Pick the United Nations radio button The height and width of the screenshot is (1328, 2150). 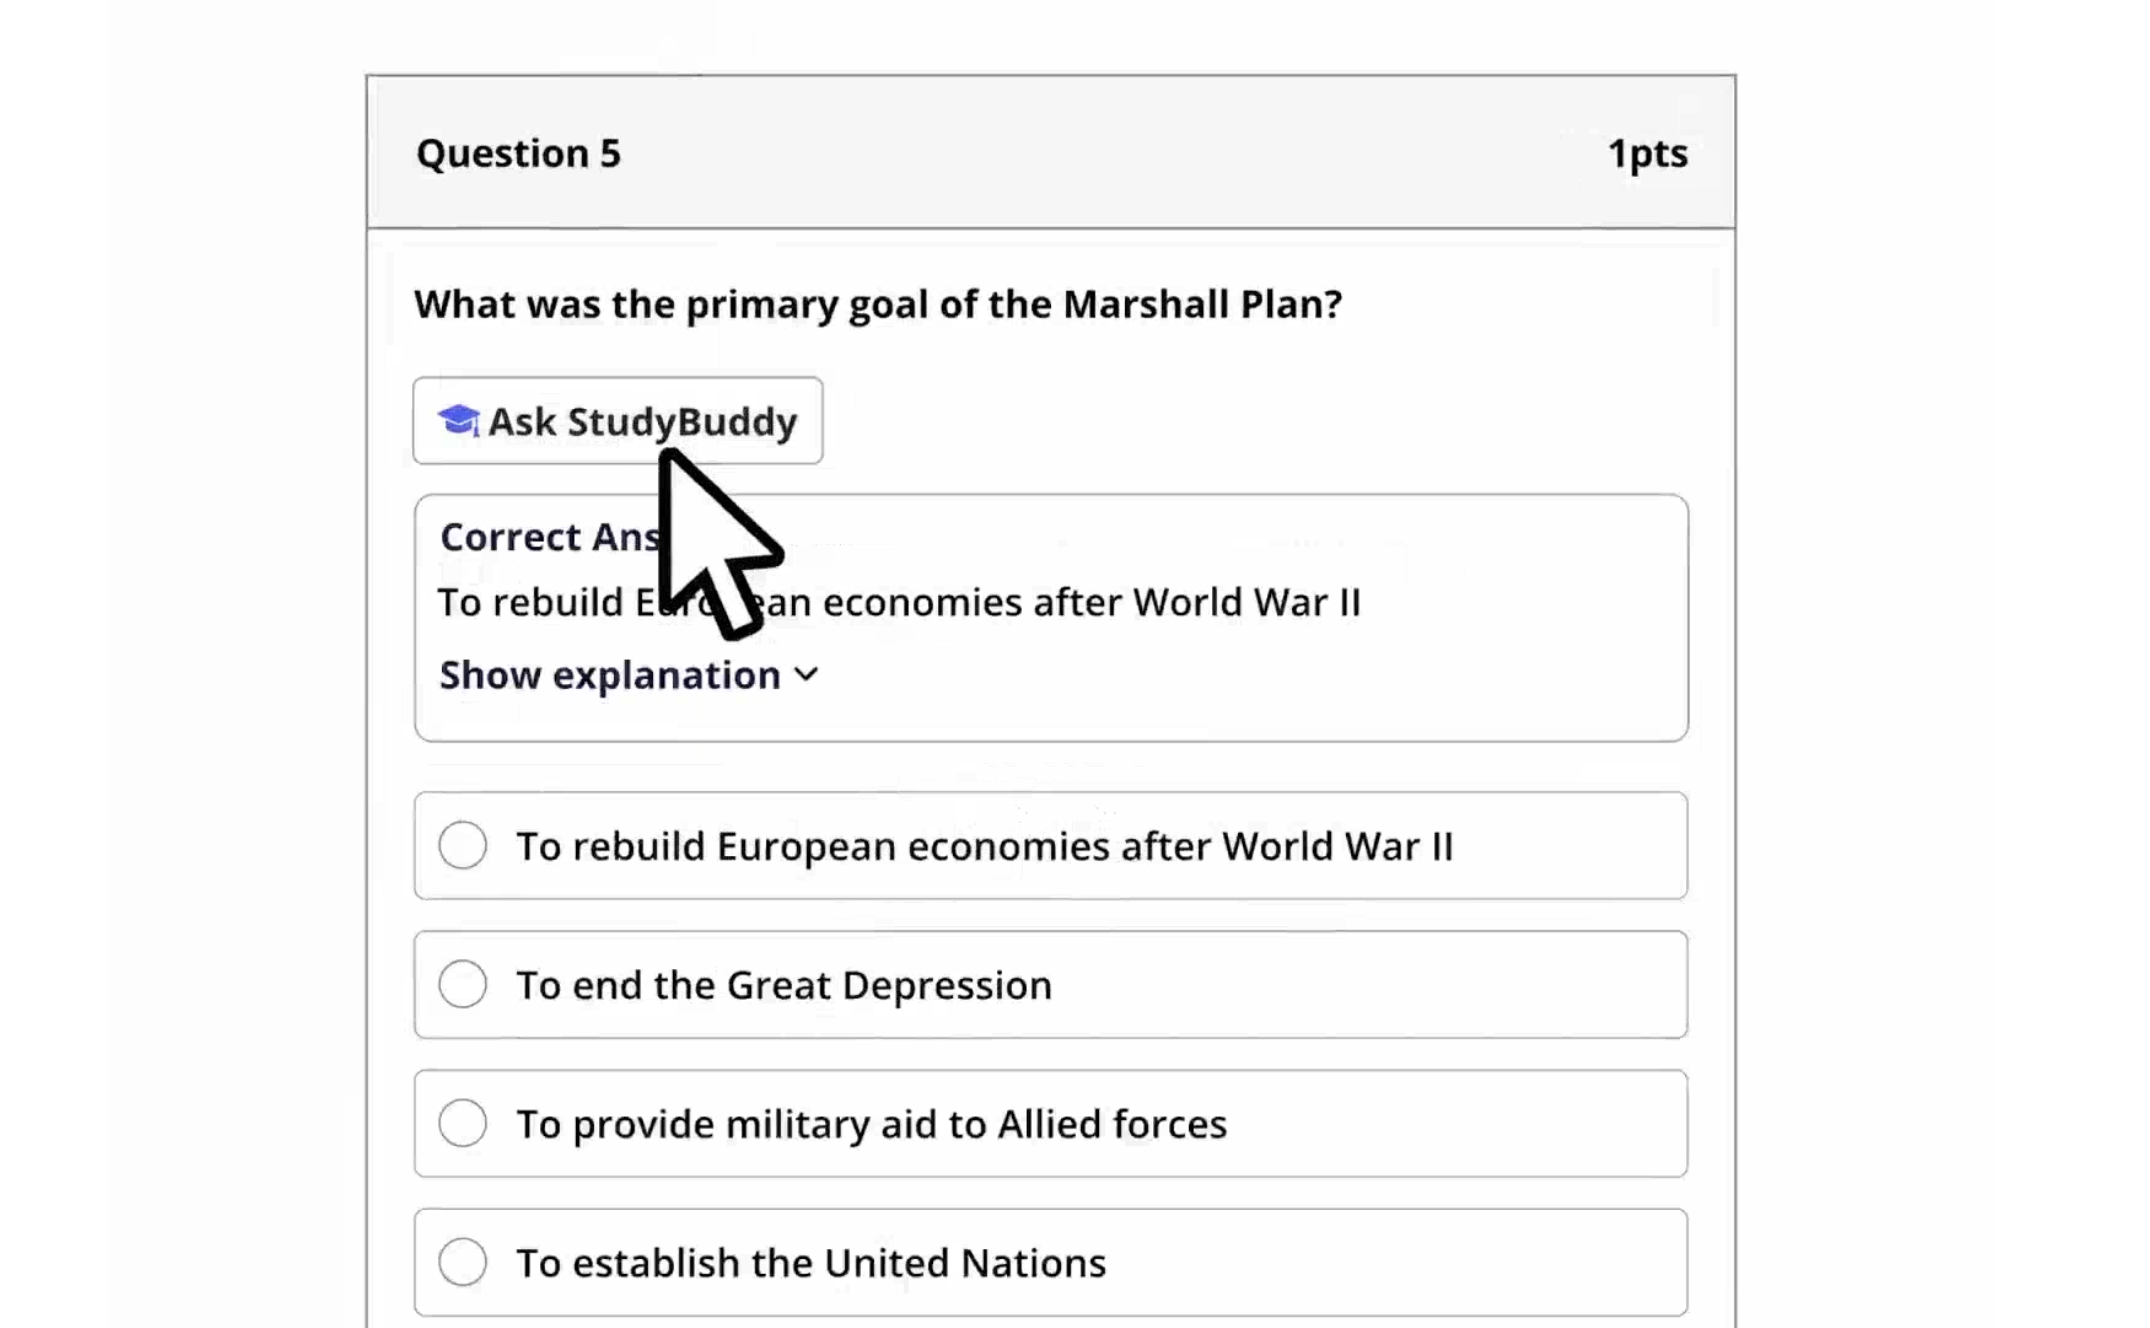click(463, 1263)
